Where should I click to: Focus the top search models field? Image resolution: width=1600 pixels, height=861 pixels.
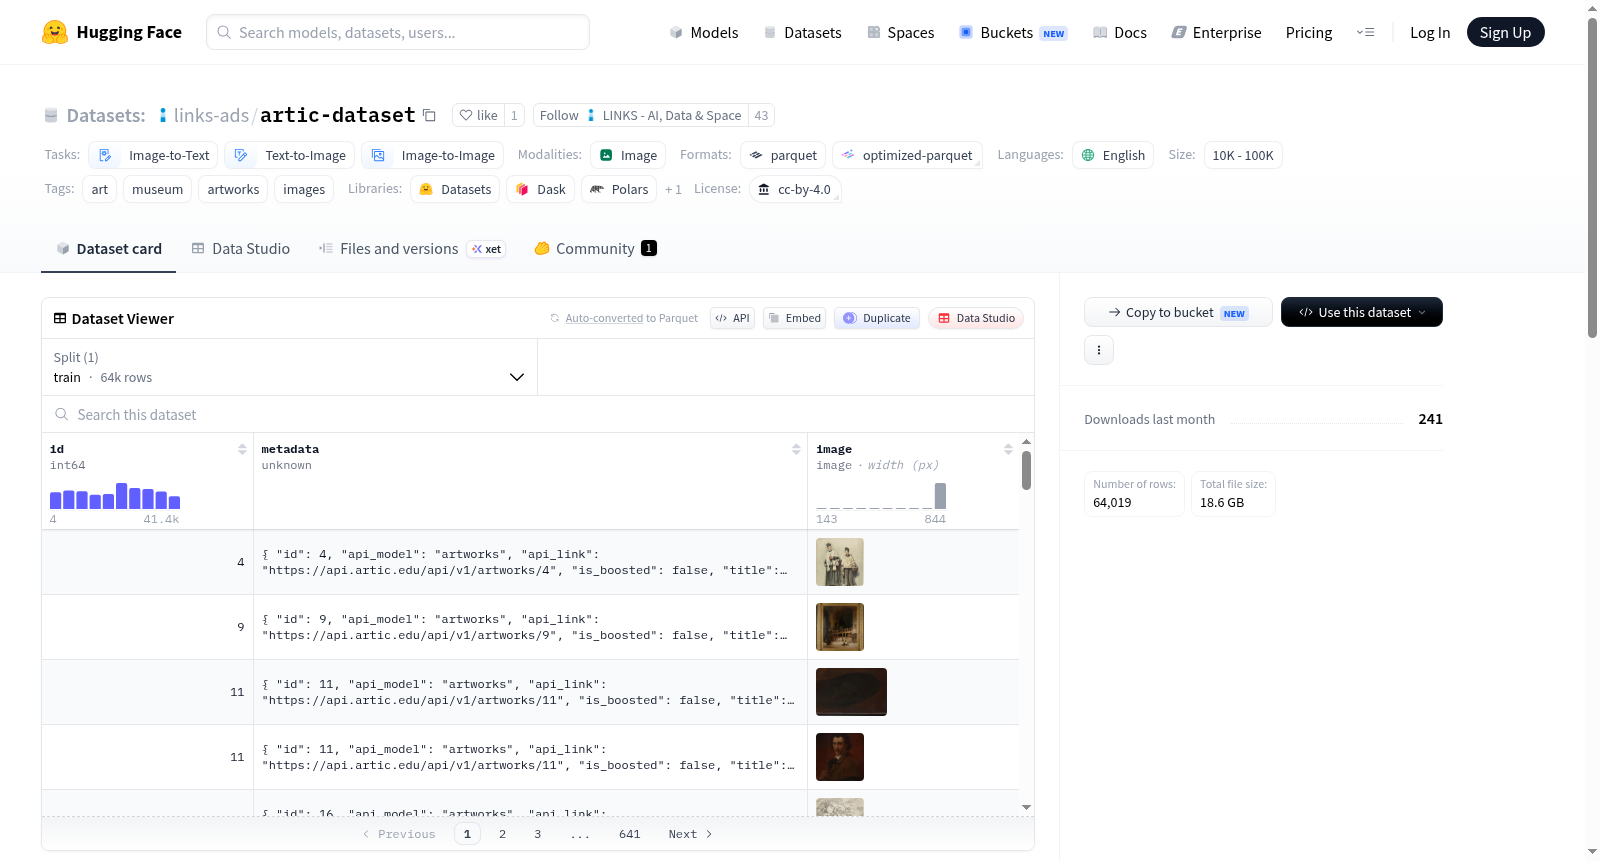[398, 32]
